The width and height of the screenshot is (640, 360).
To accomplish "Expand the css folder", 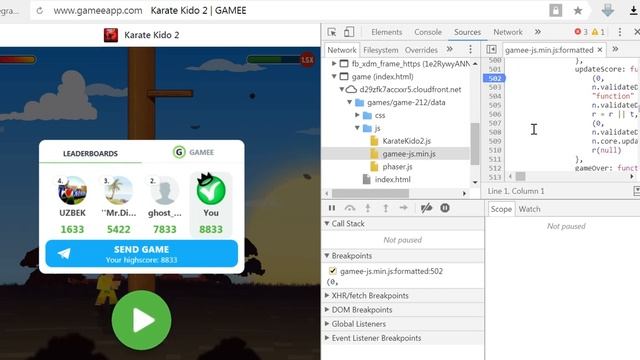I will pos(357,115).
